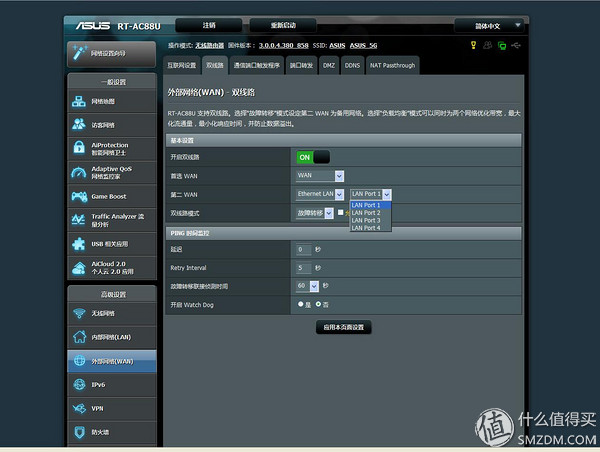The width and height of the screenshot is (600, 452).
Task: Open AiProtection padlock icon
Action: [x=79, y=148]
